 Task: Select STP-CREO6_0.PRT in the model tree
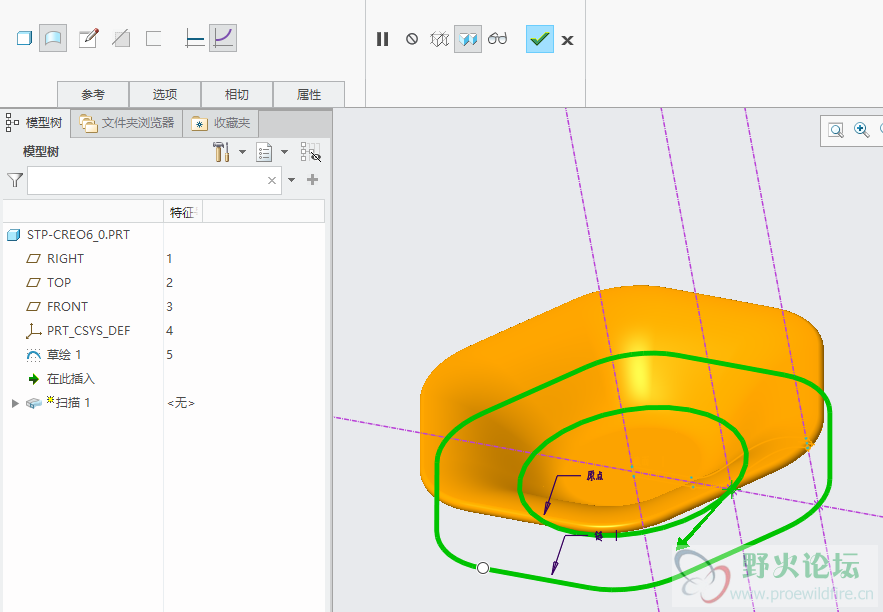click(x=78, y=235)
